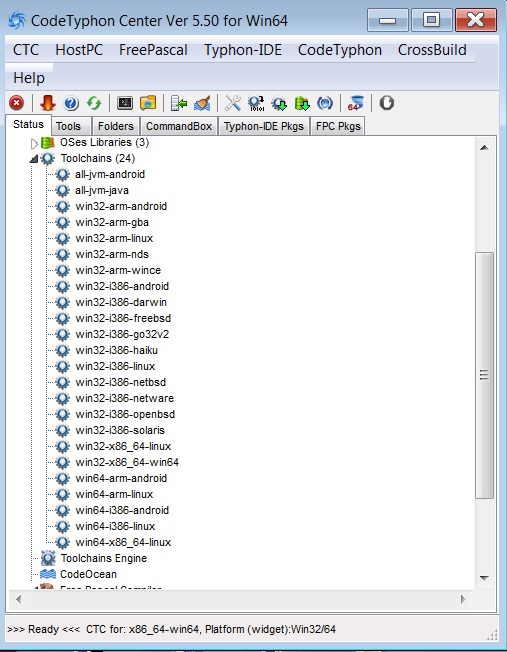Open the black terminal console icon
This screenshot has width=507, height=652.
pos(125,103)
